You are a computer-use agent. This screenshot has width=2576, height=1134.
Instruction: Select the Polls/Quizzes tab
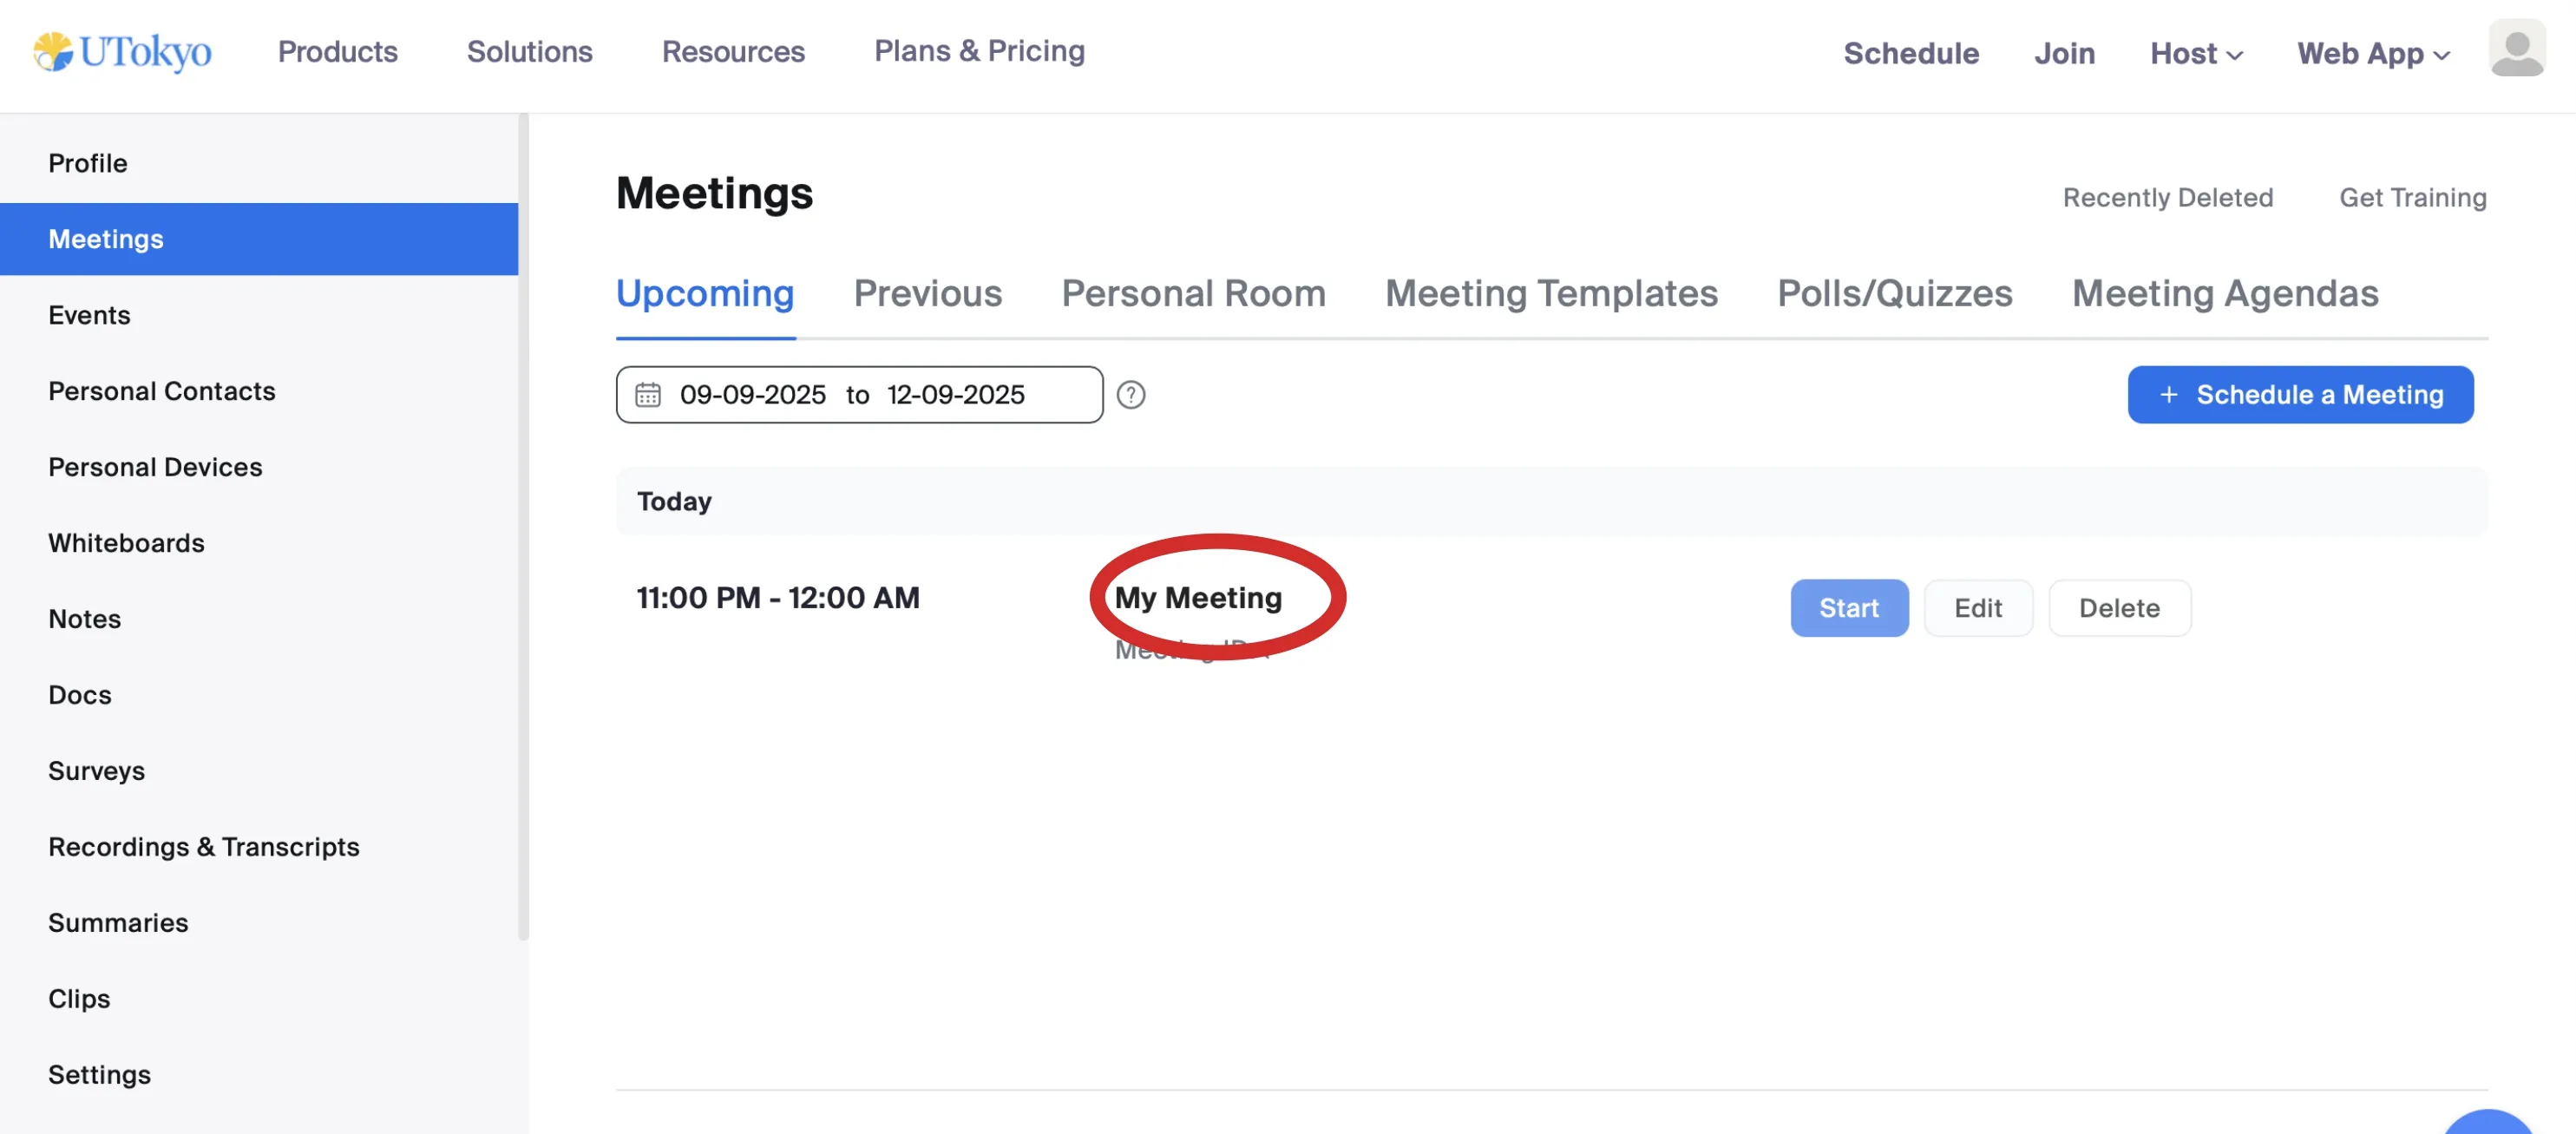(1893, 293)
